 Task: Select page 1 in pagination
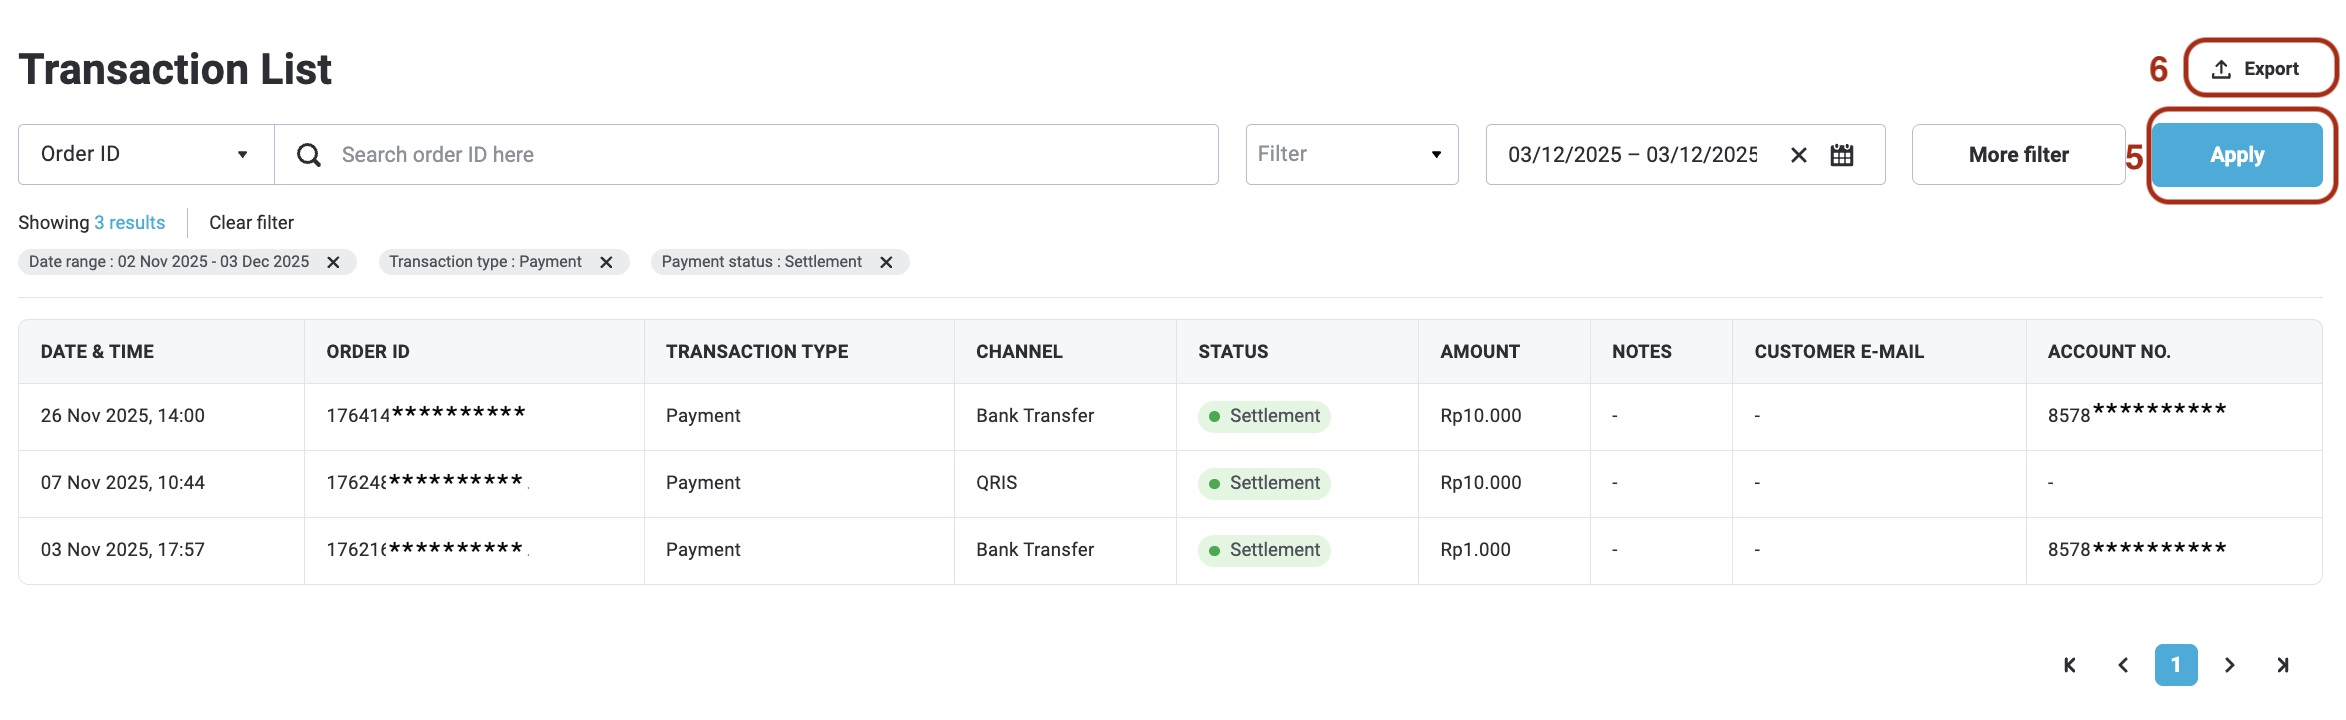point(2176,665)
